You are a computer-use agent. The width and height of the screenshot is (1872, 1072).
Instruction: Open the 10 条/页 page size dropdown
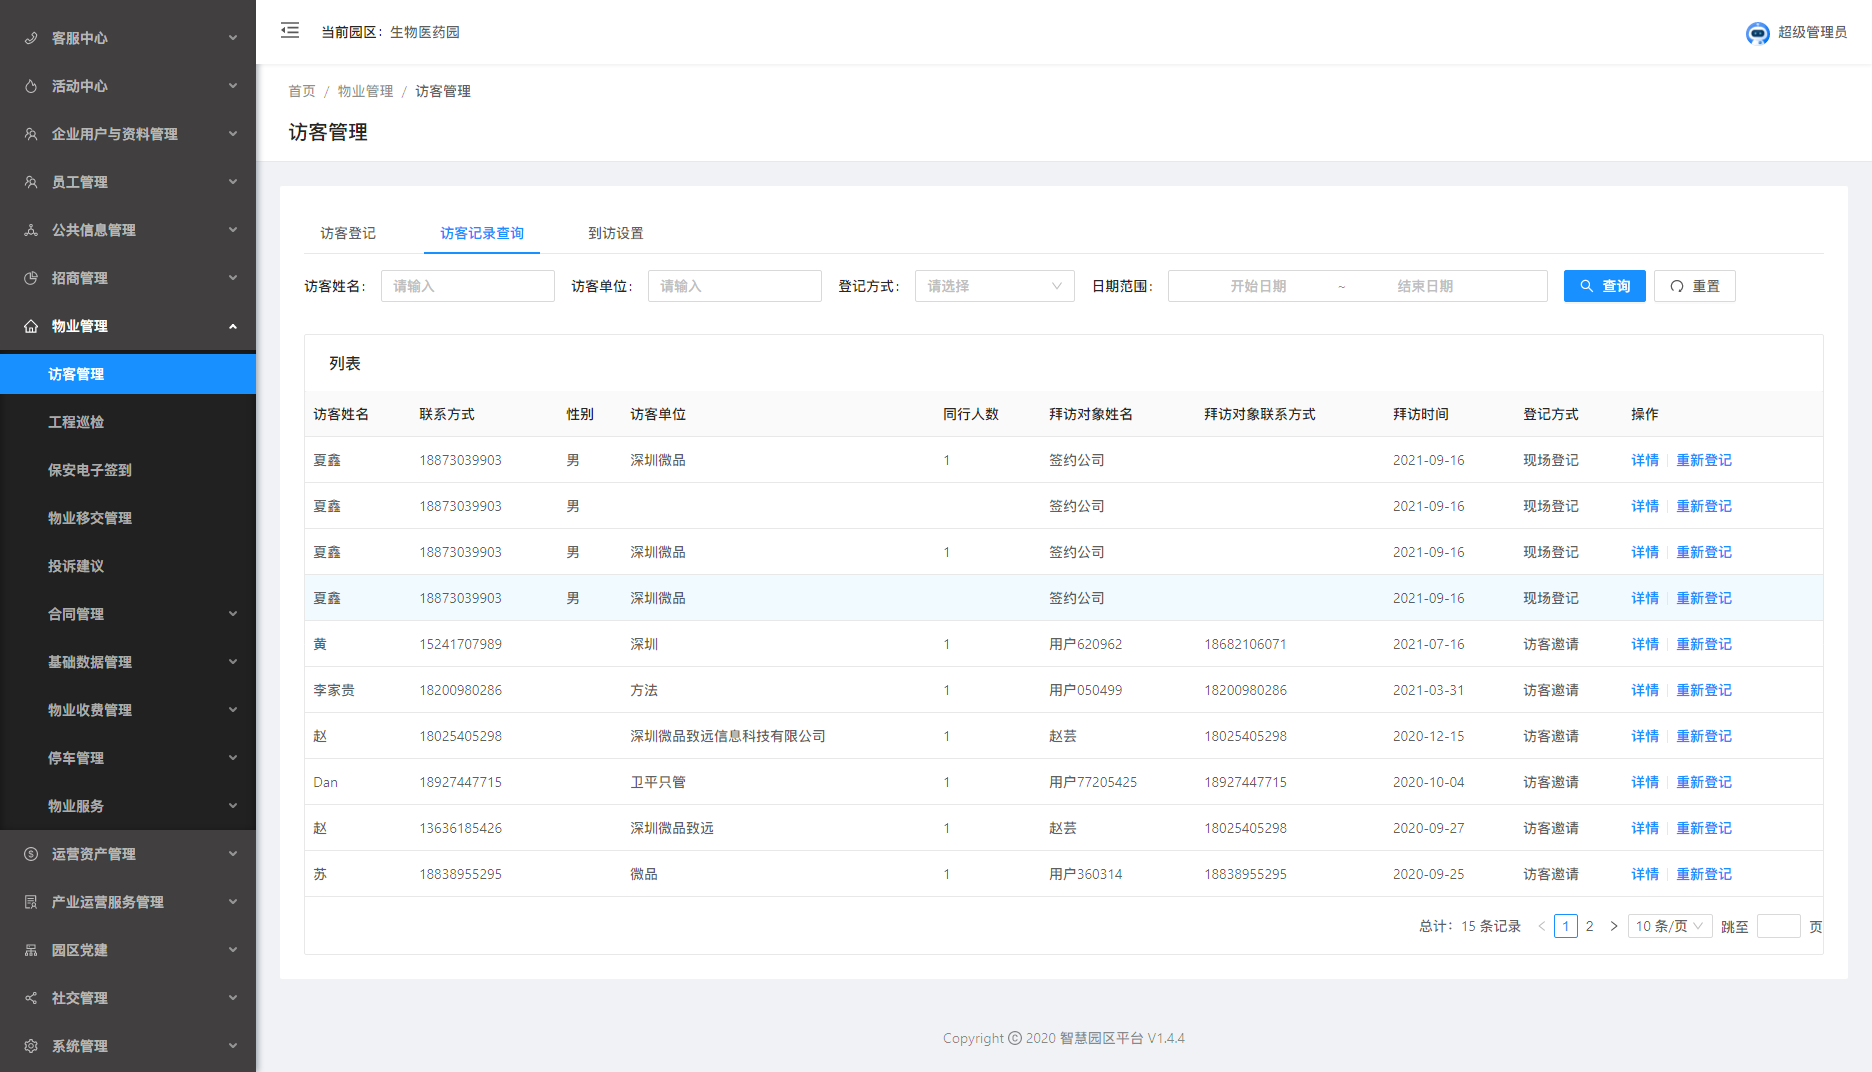(1670, 926)
